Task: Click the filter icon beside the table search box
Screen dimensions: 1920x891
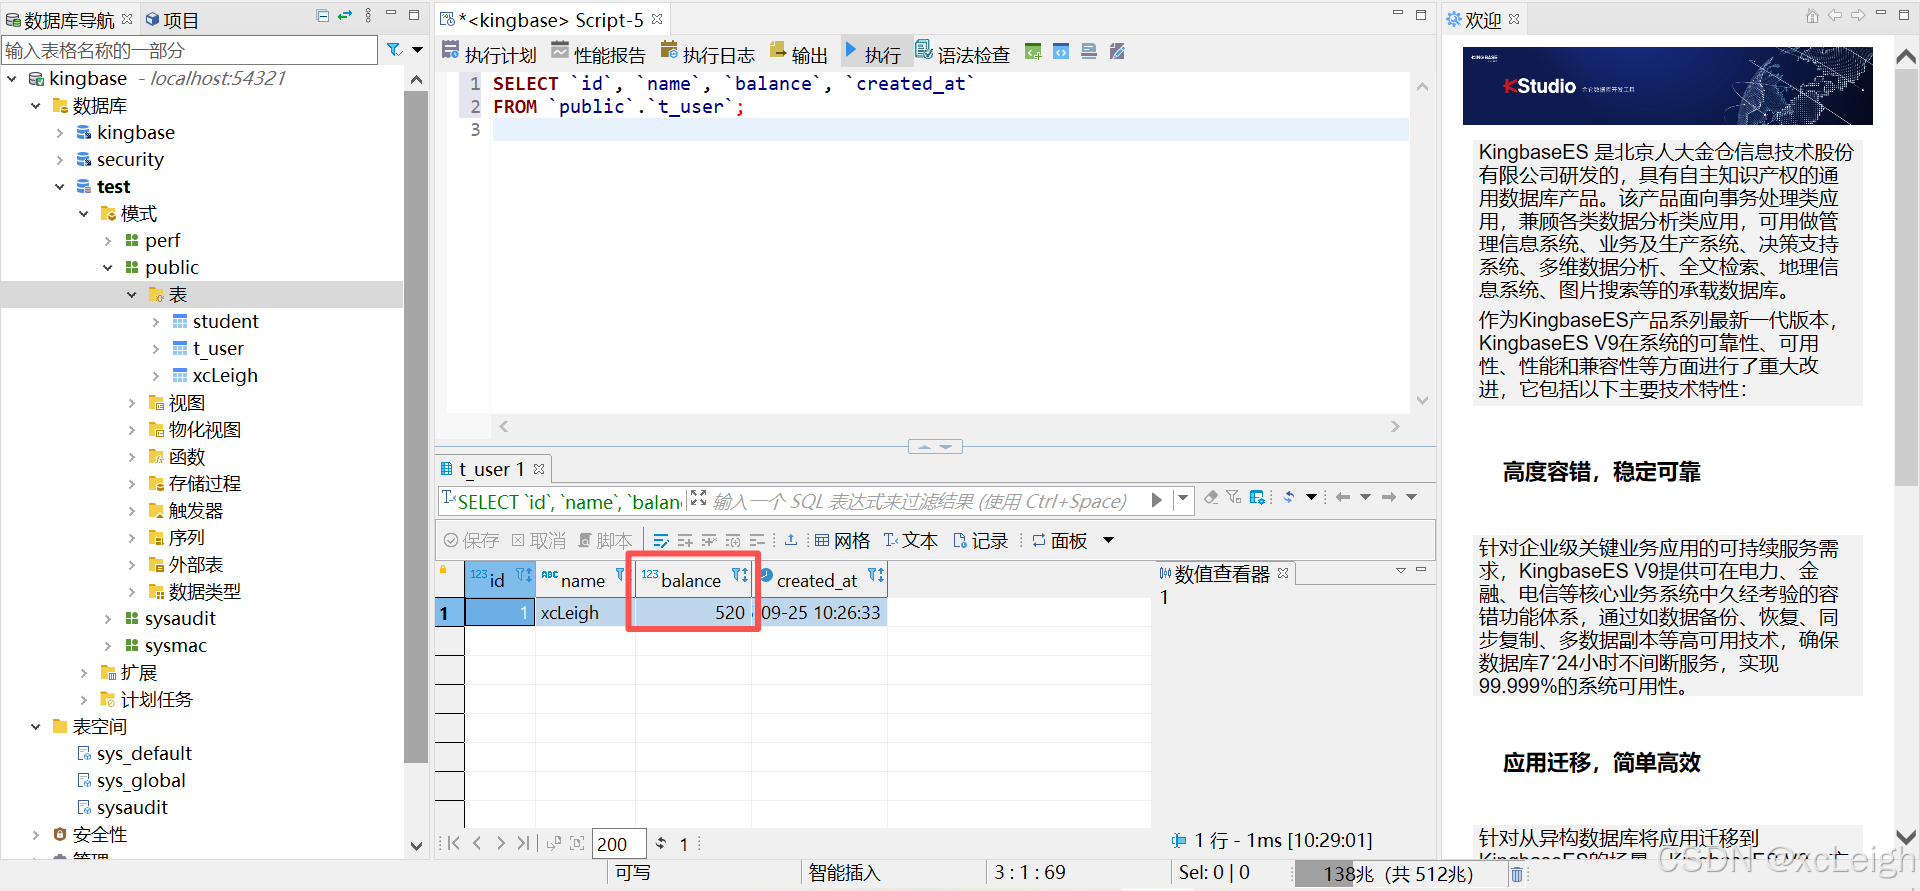Action: [394, 49]
